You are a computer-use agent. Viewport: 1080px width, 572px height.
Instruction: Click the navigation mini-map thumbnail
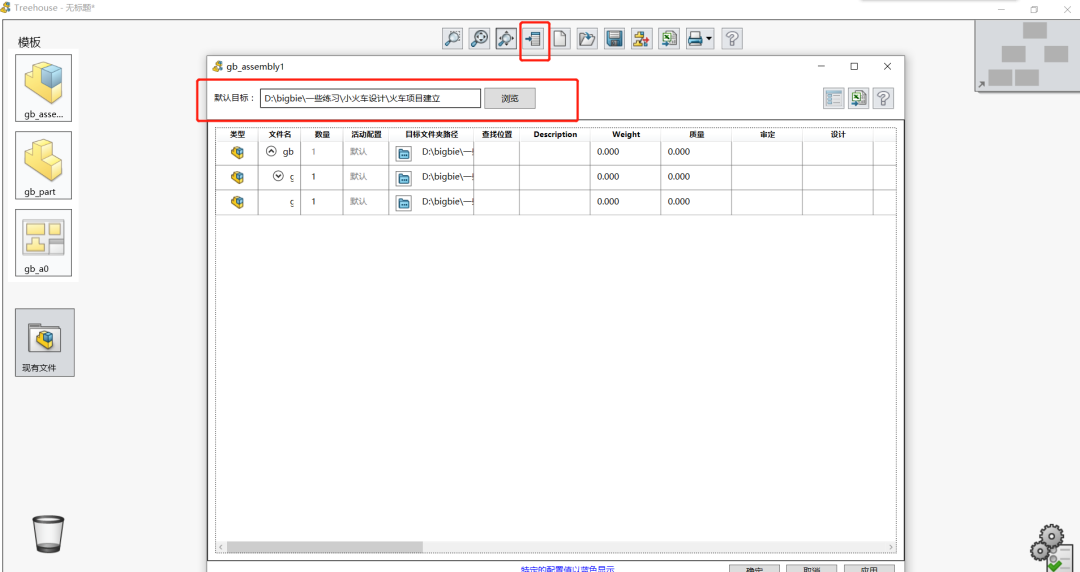(x=1027, y=55)
